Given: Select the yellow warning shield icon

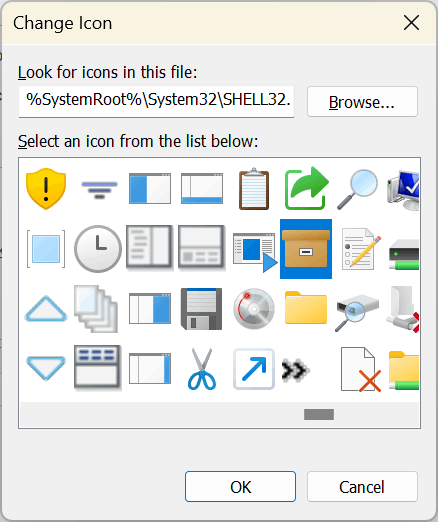Looking at the screenshot, I should click(x=46, y=189).
